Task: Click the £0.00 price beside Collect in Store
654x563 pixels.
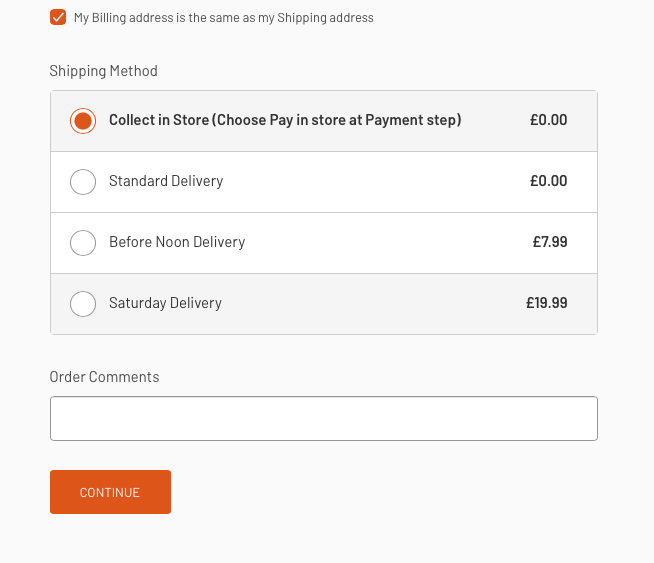Action: pyautogui.click(x=548, y=120)
